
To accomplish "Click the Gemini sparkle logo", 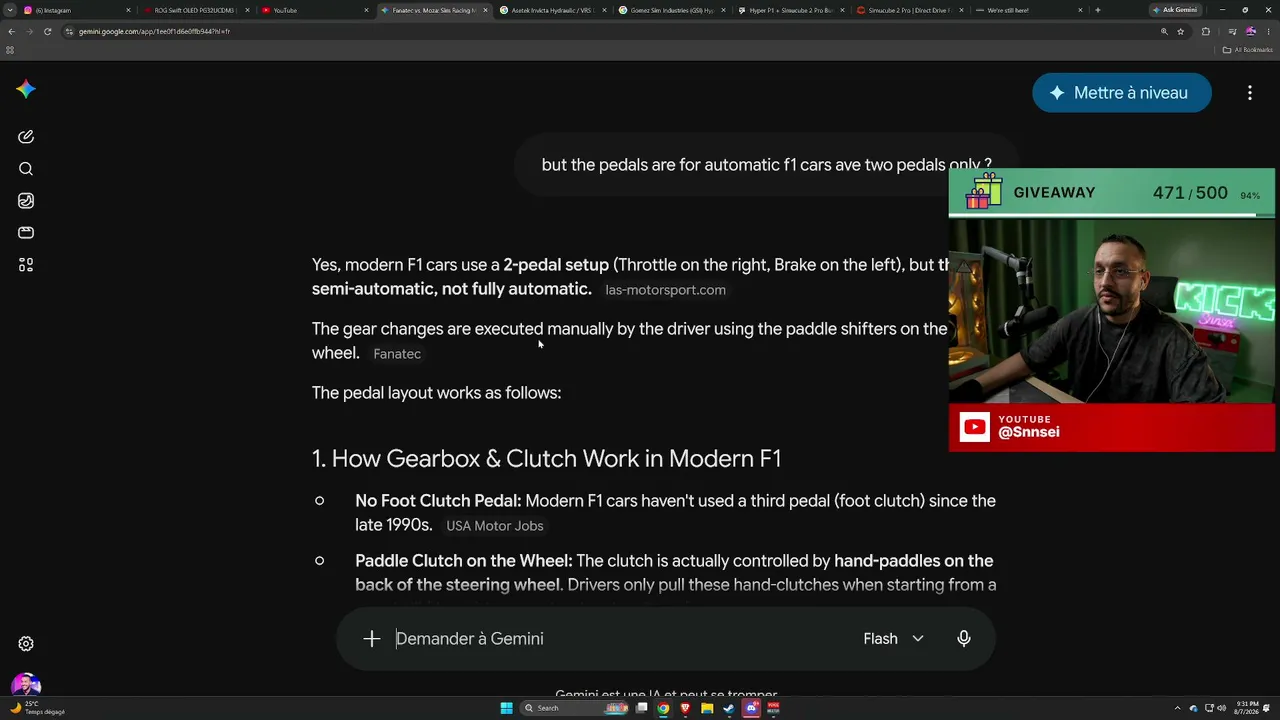I will [x=26, y=89].
